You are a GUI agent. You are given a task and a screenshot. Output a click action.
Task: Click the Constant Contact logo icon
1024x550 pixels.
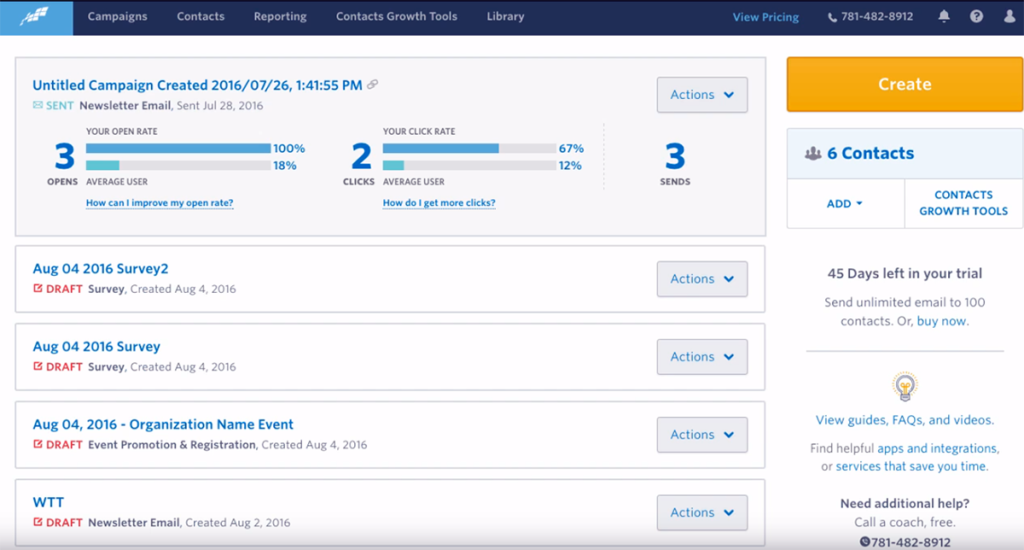click(x=34, y=16)
